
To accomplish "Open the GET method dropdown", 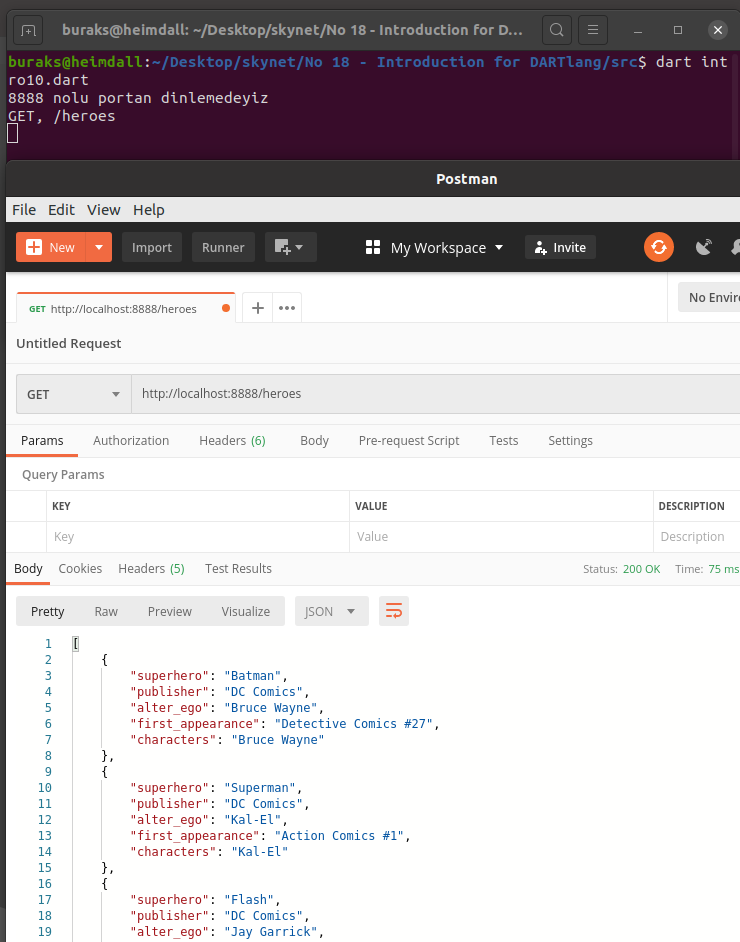I will click(74, 394).
